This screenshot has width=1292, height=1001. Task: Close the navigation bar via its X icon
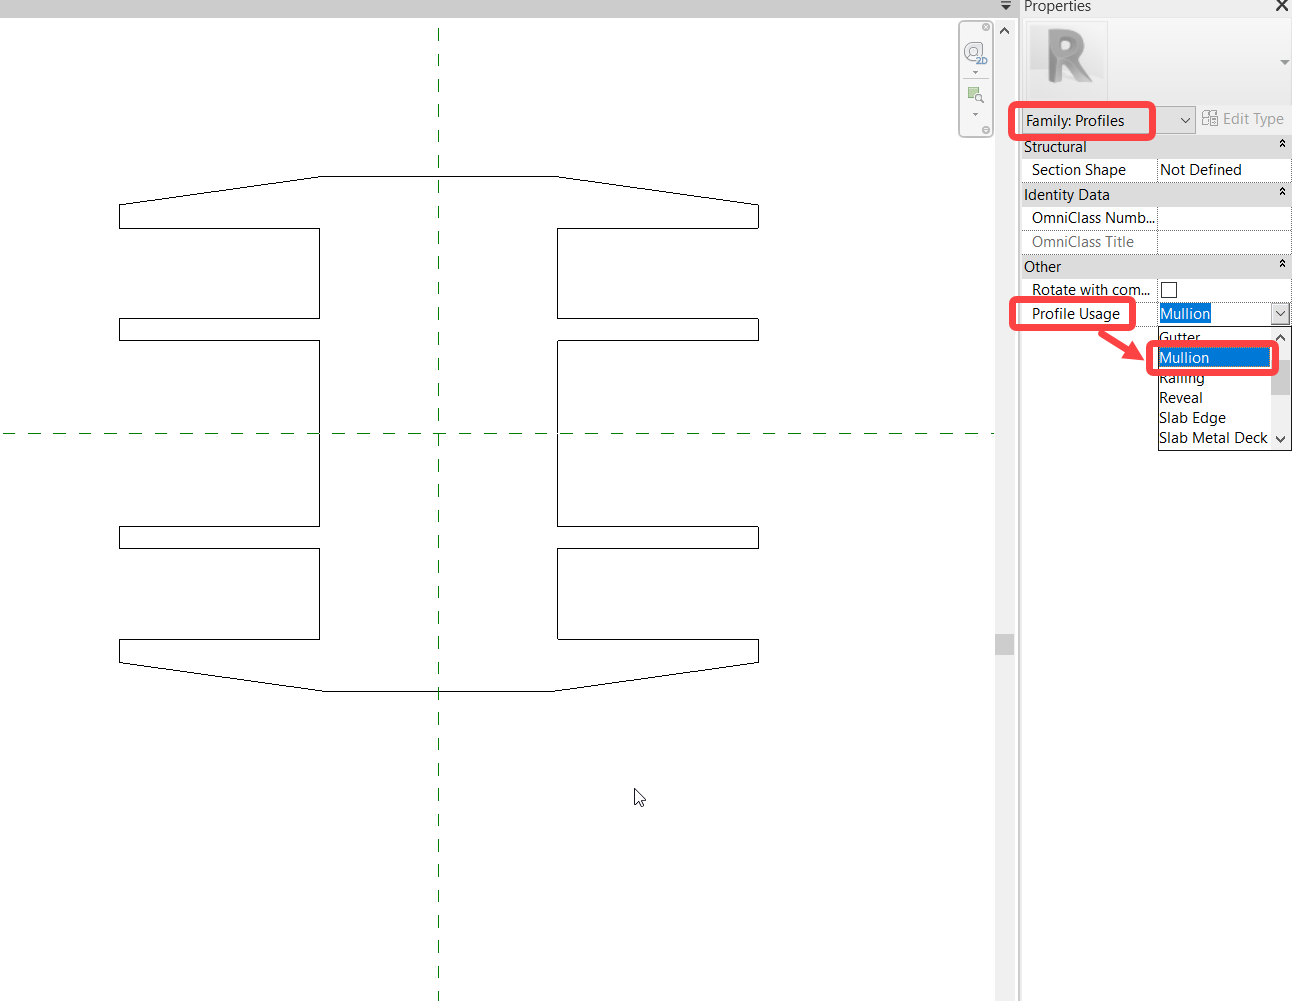point(986,27)
